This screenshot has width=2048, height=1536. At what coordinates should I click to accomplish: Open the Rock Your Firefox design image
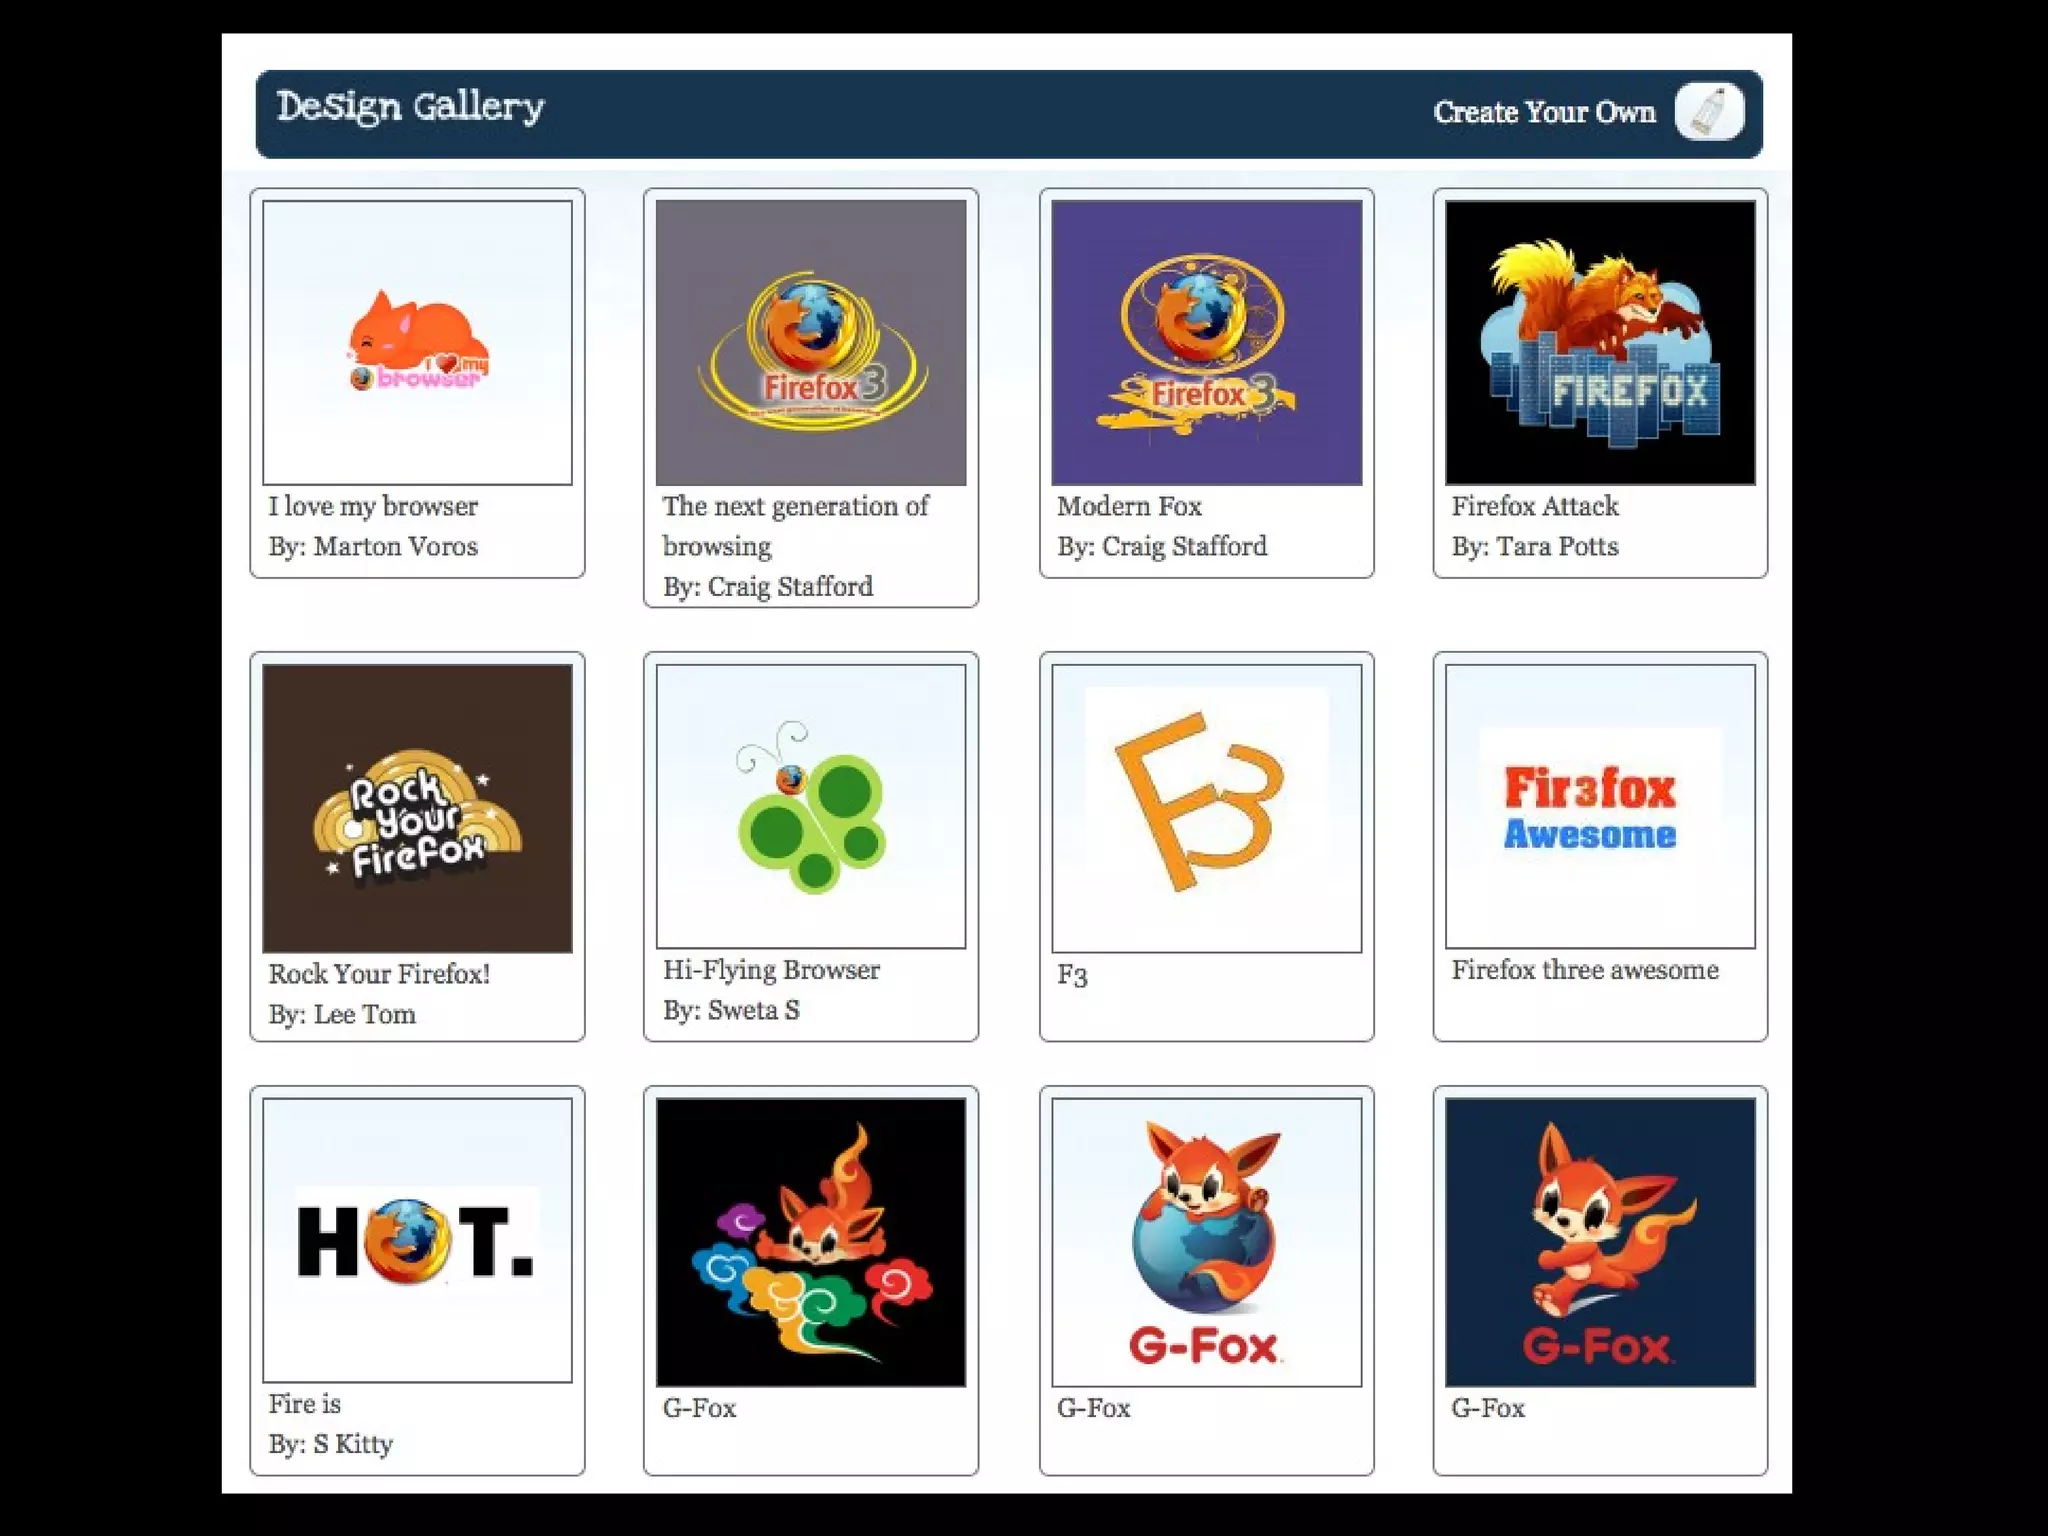click(x=417, y=808)
